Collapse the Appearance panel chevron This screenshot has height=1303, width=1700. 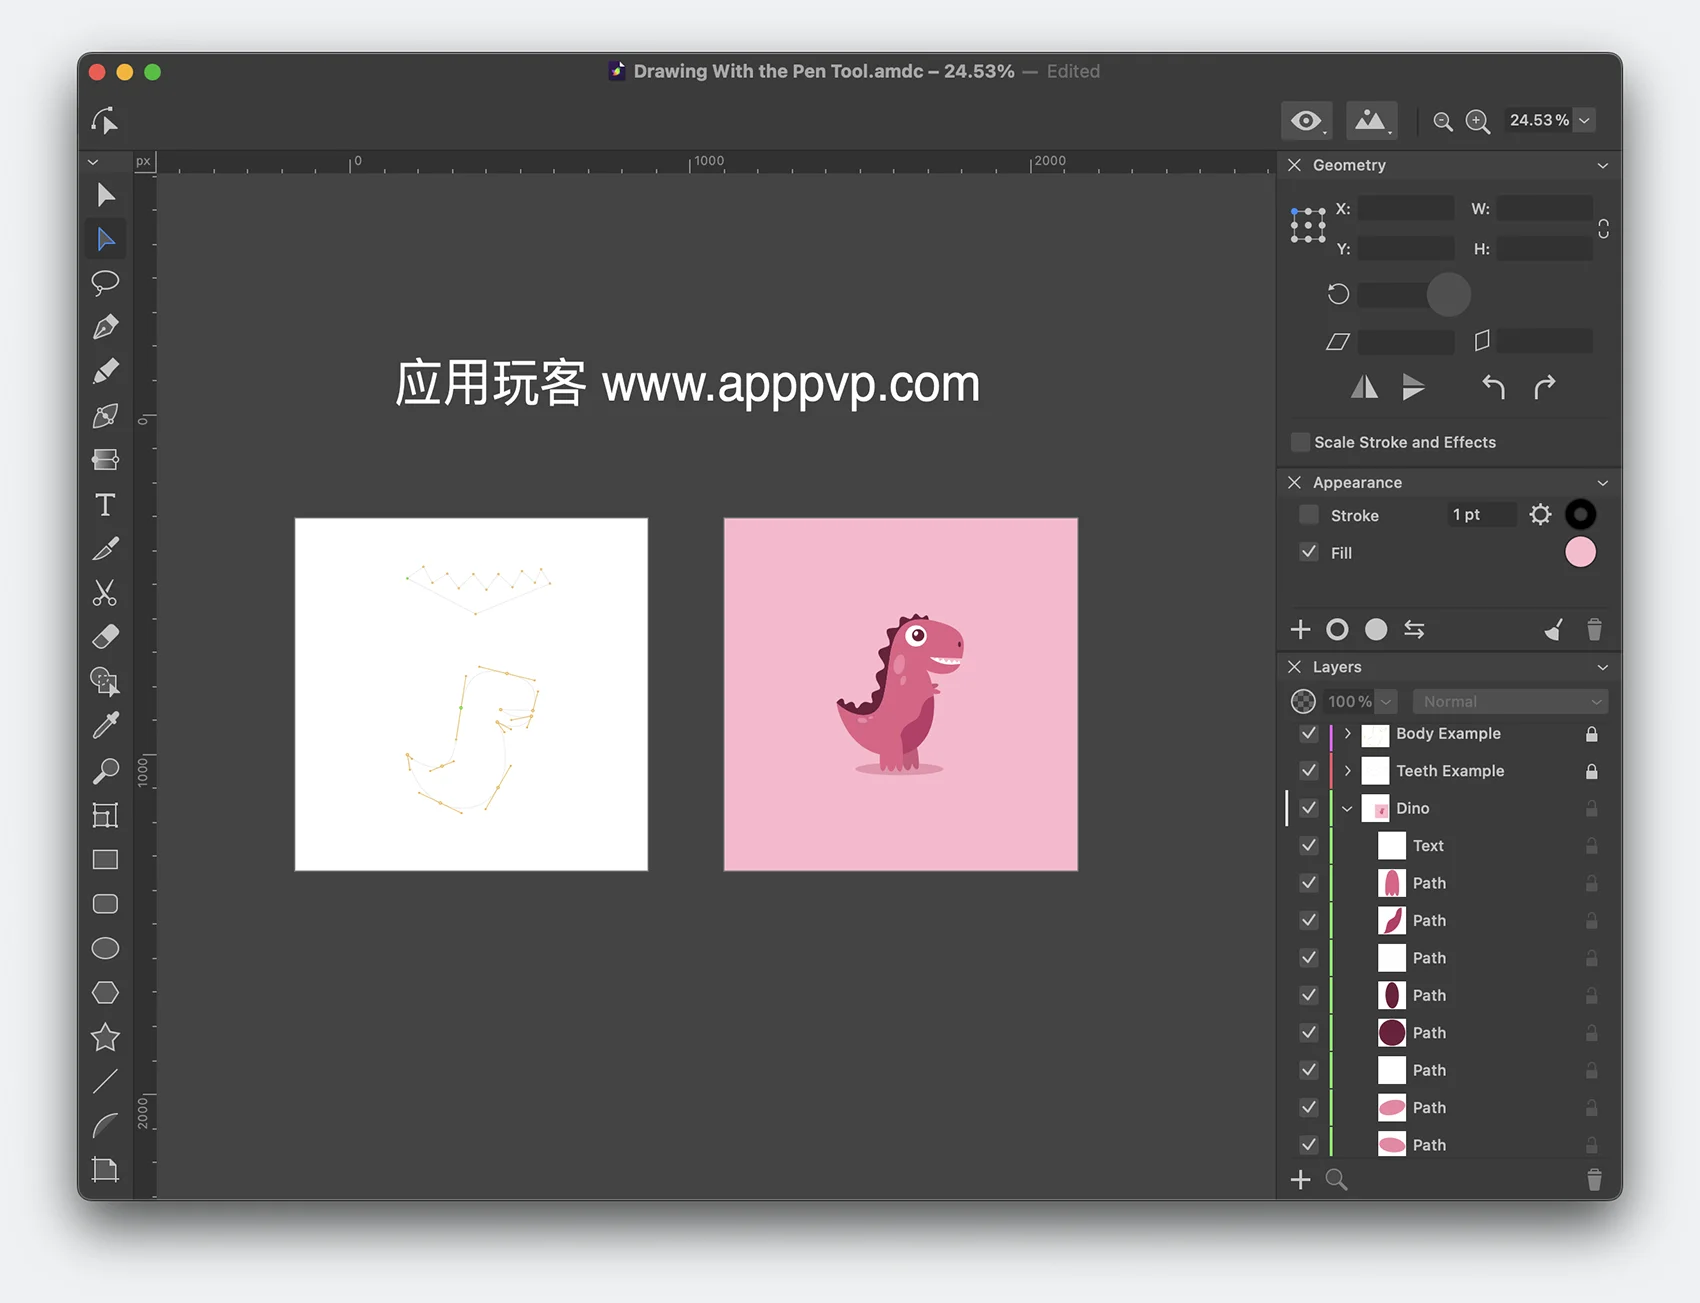[1602, 483]
